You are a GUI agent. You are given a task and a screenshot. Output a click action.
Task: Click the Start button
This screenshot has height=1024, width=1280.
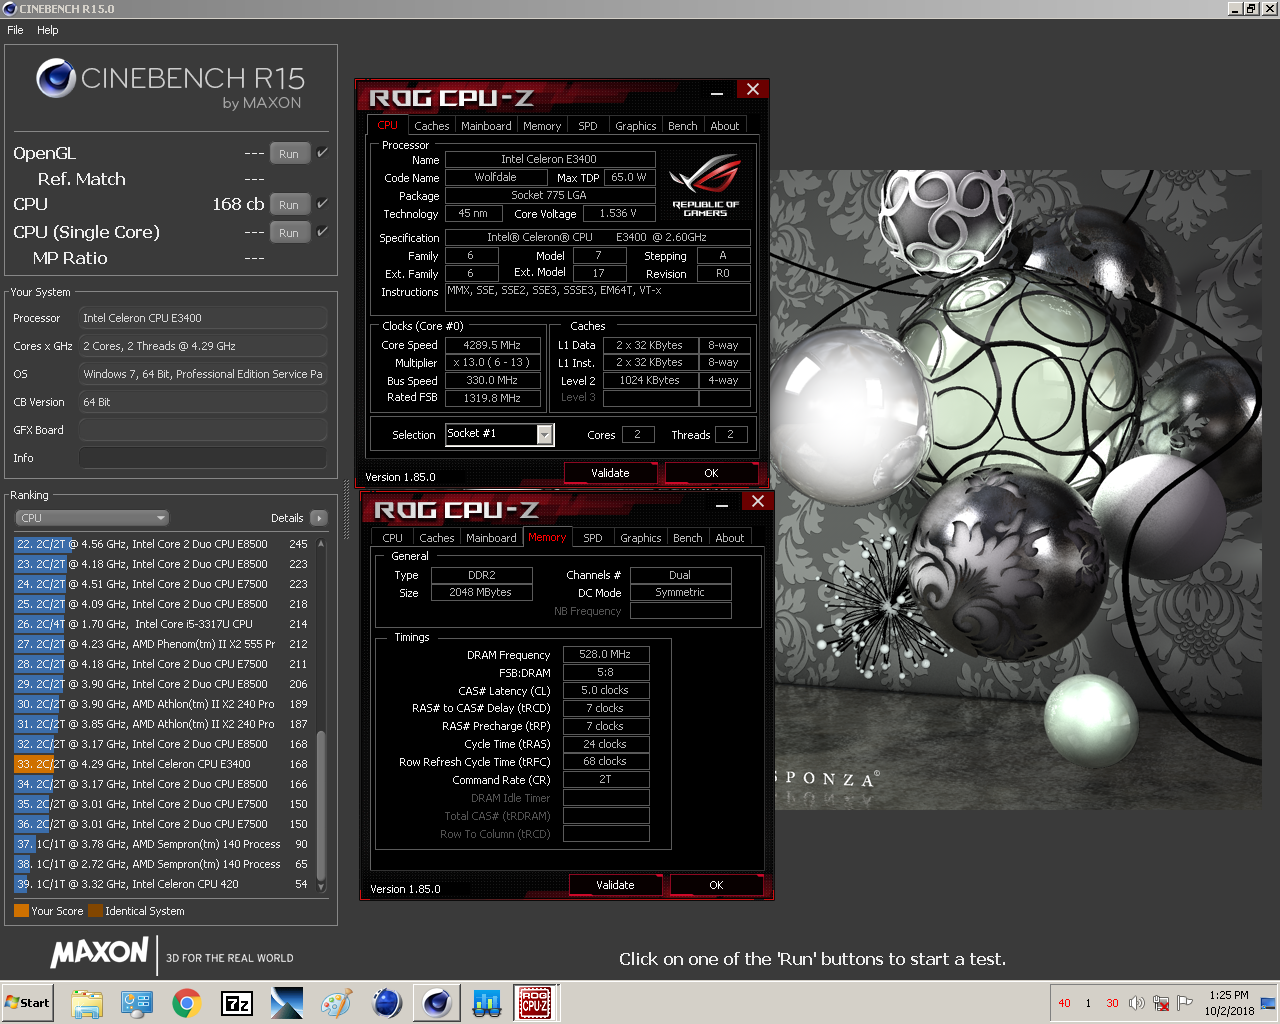[28, 1003]
